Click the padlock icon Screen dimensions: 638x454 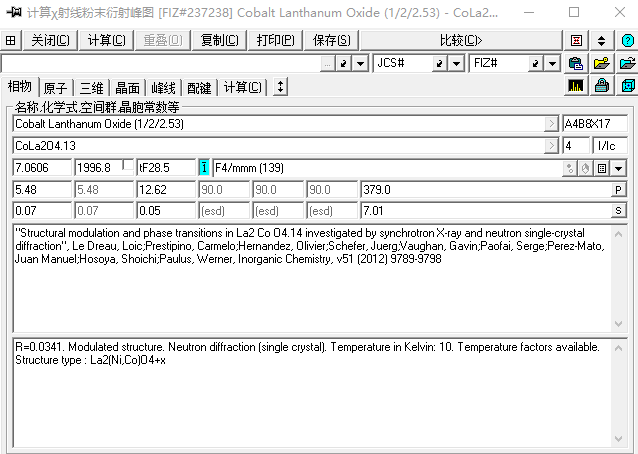(601, 86)
